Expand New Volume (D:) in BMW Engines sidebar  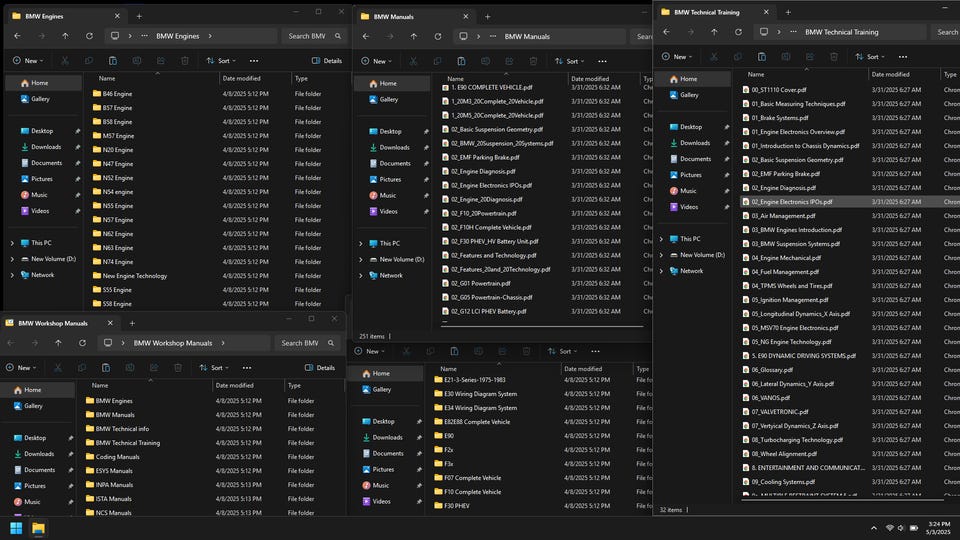12,259
